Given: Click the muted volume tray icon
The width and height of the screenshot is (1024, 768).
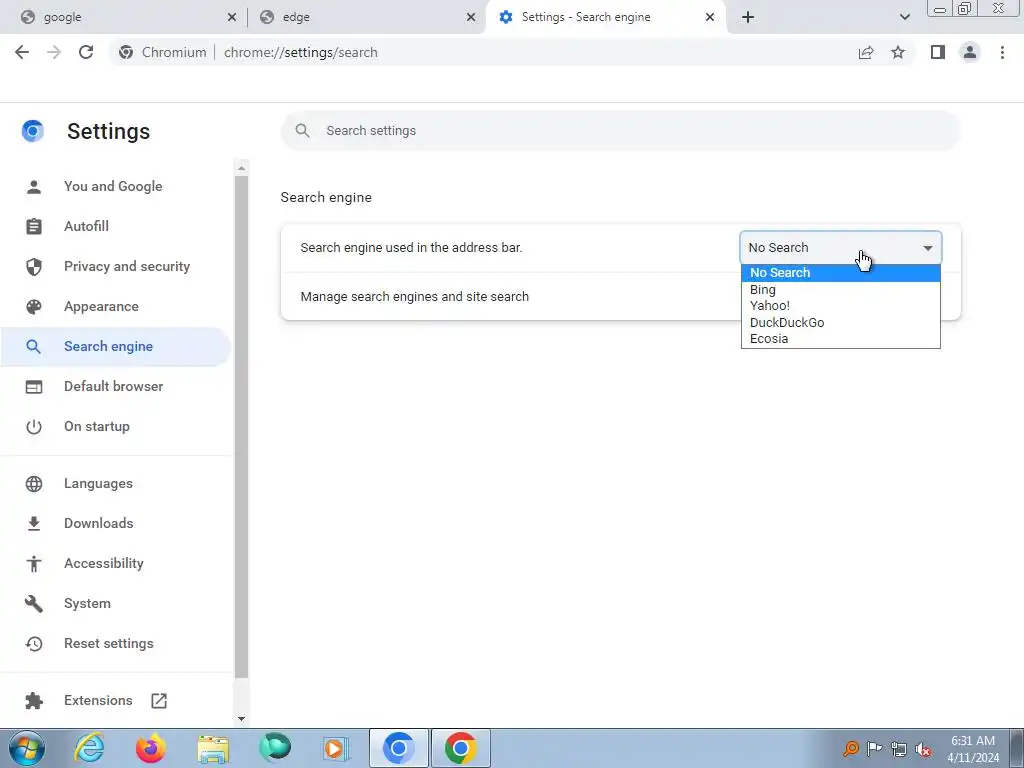Looking at the screenshot, I should click(x=923, y=749).
